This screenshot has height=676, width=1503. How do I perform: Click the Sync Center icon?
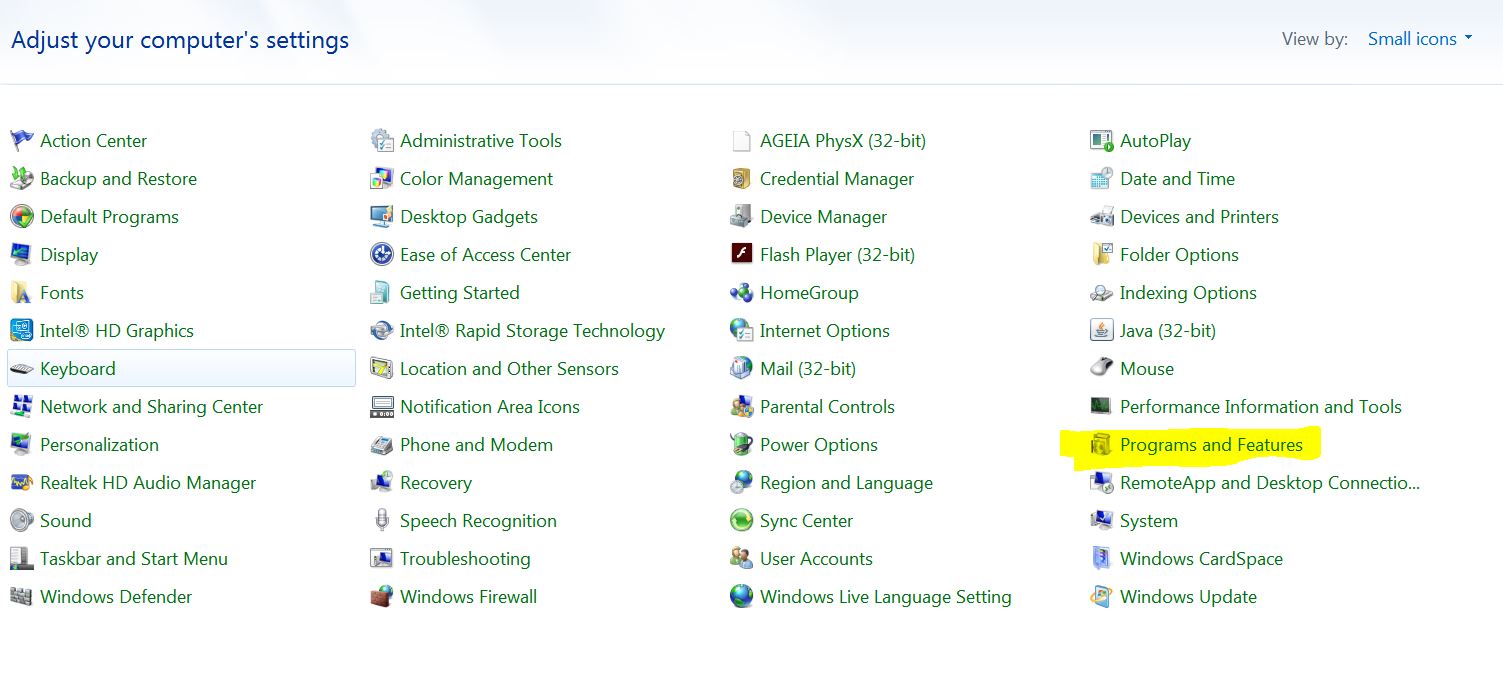pos(741,521)
